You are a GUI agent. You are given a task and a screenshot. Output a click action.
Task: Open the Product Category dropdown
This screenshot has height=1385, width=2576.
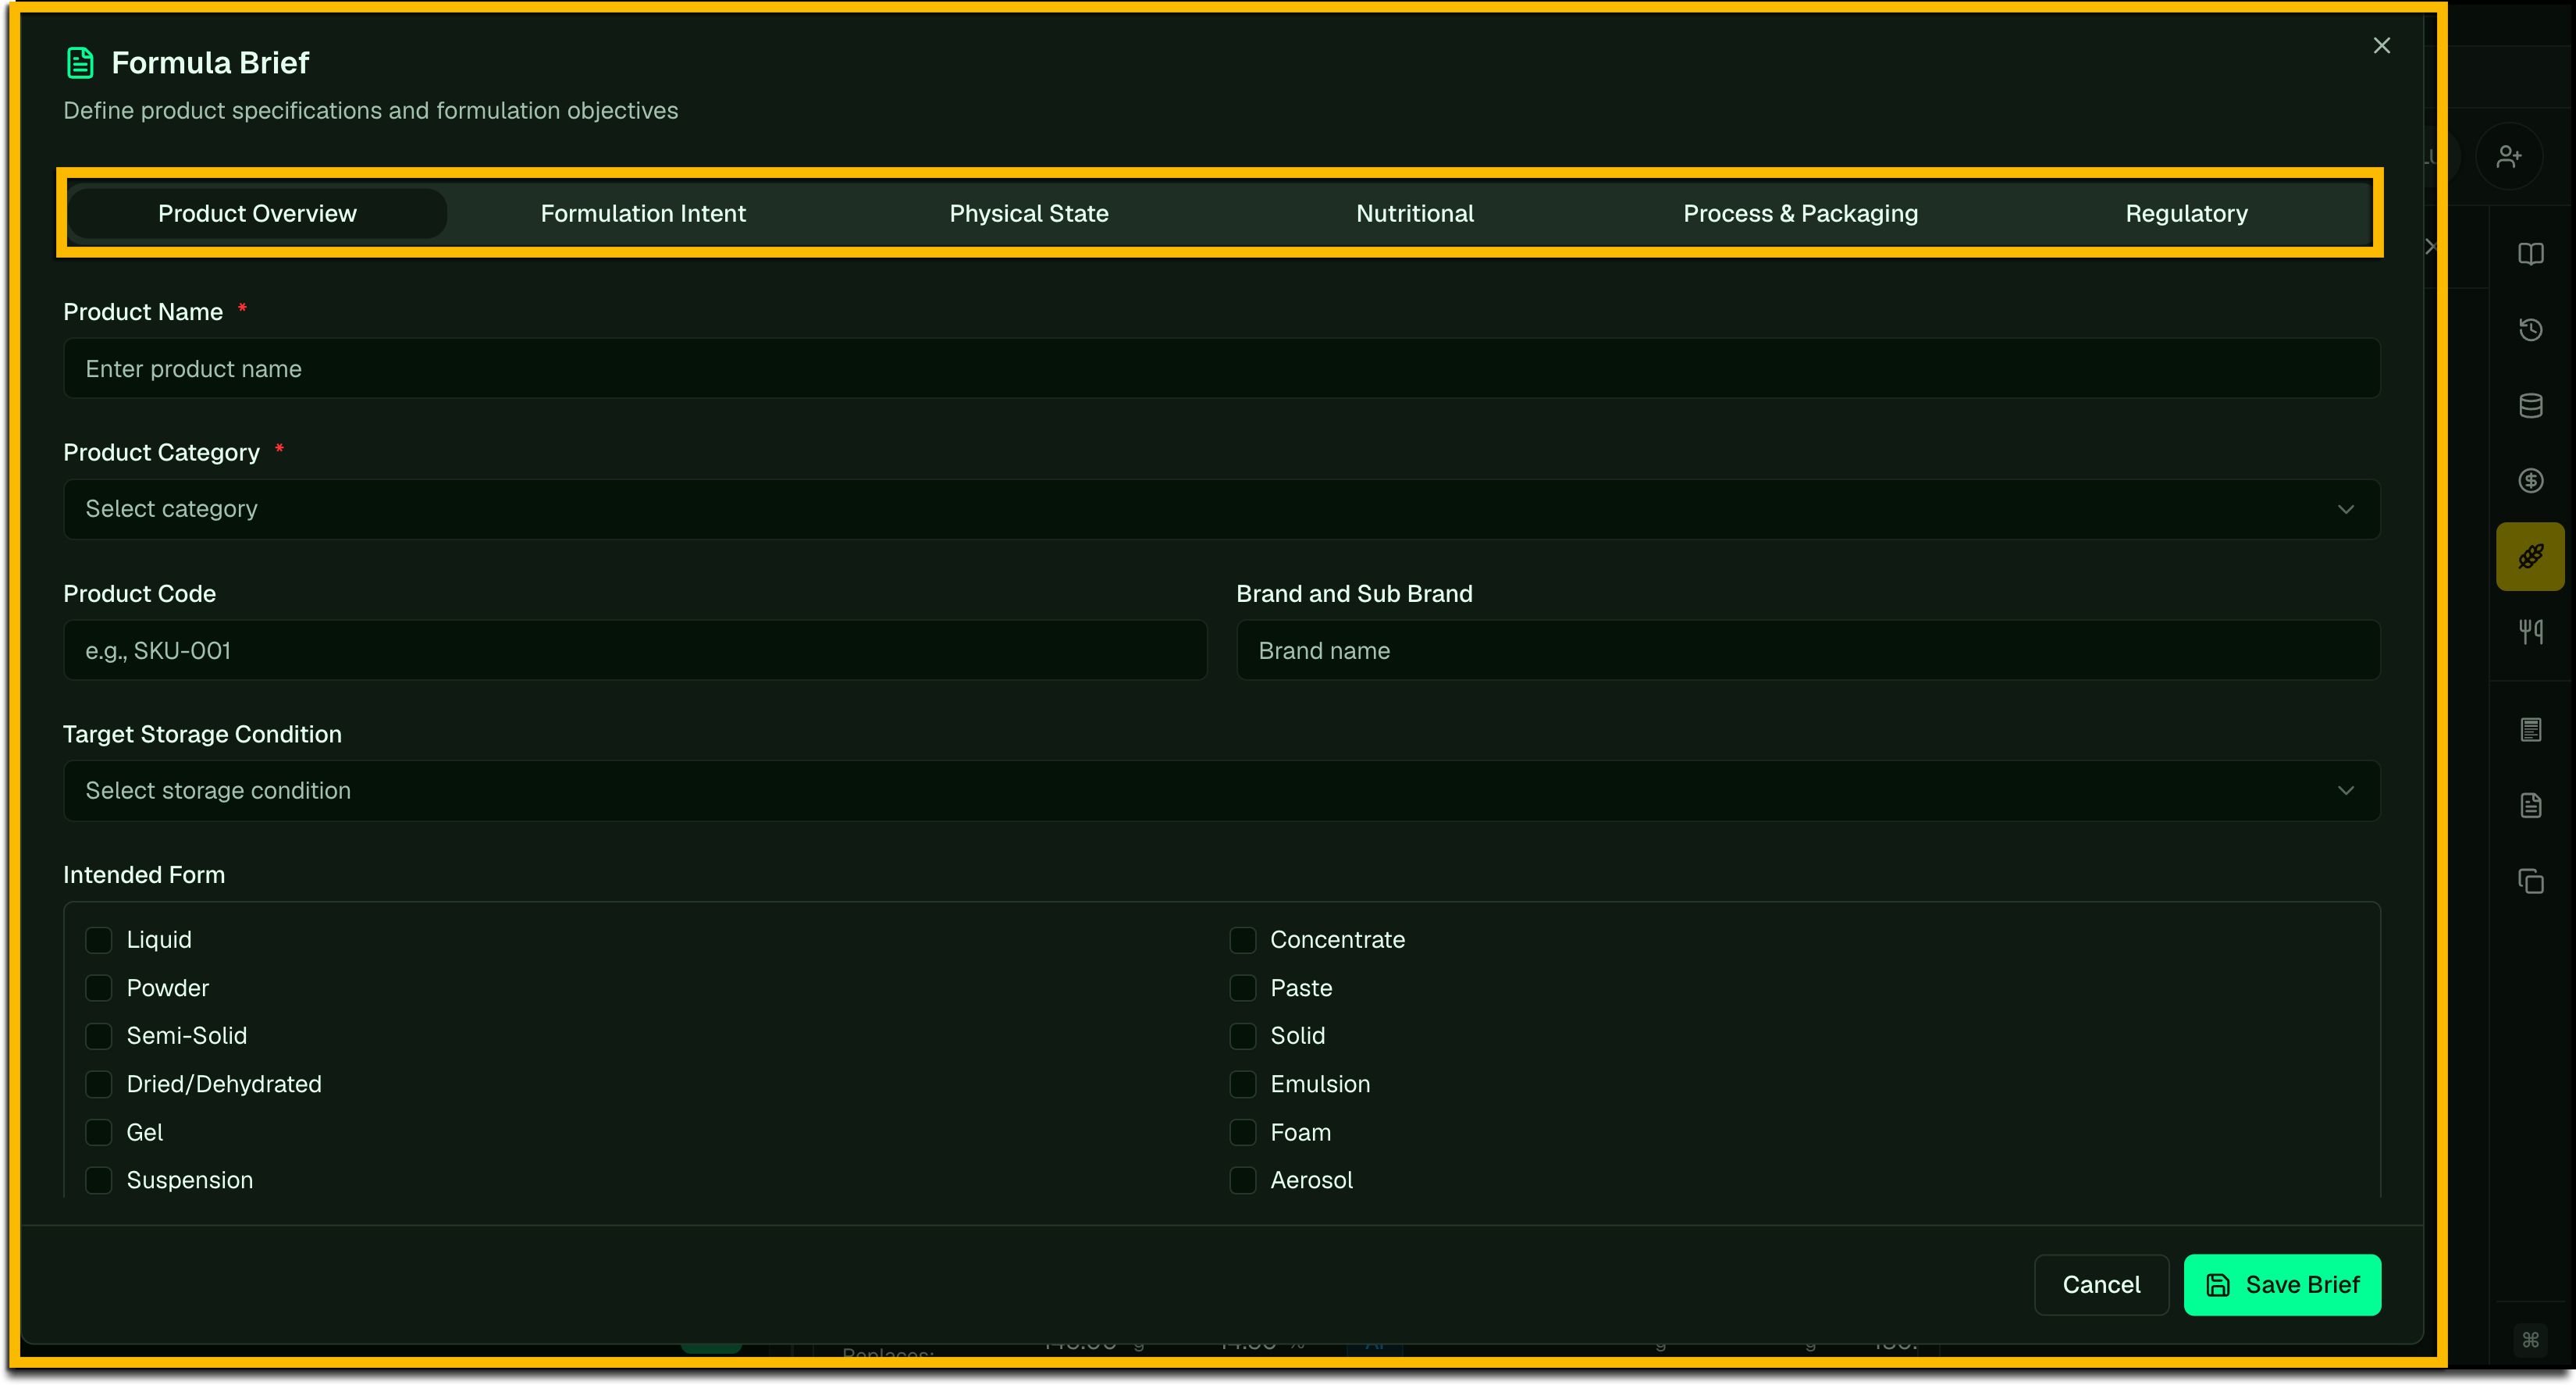click(1221, 509)
